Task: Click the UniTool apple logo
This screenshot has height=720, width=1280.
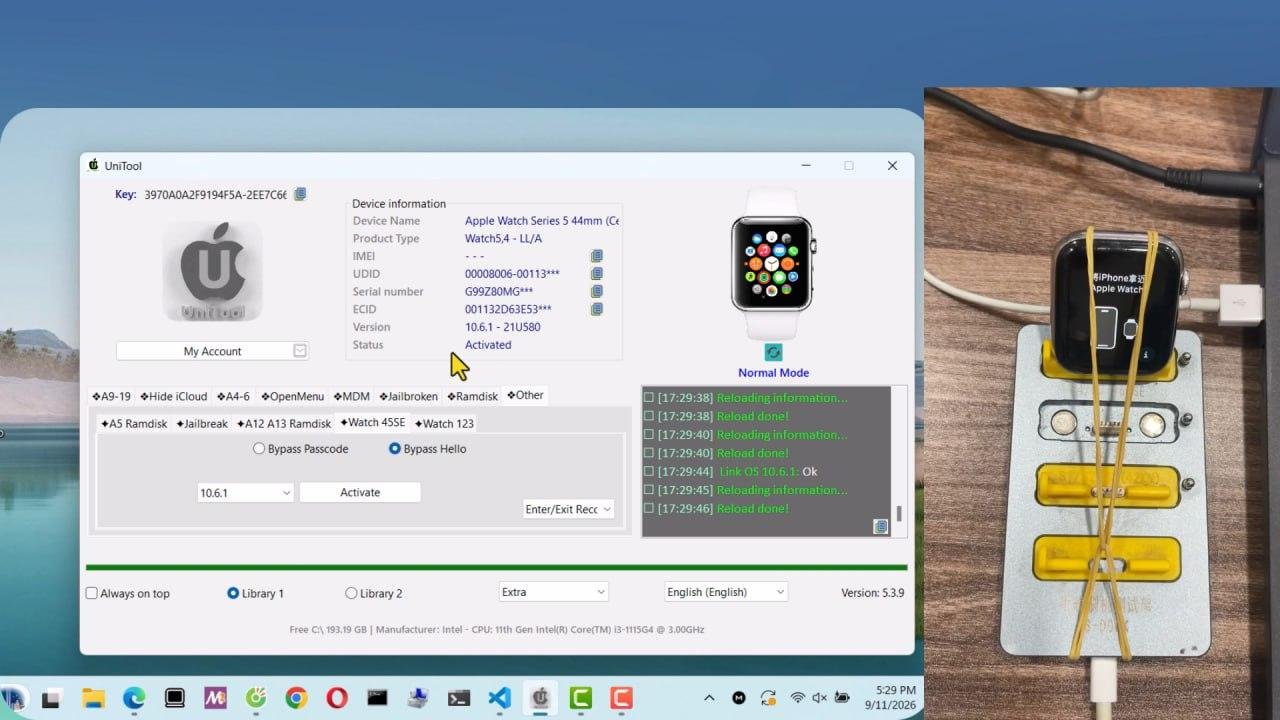Action: click(212, 271)
